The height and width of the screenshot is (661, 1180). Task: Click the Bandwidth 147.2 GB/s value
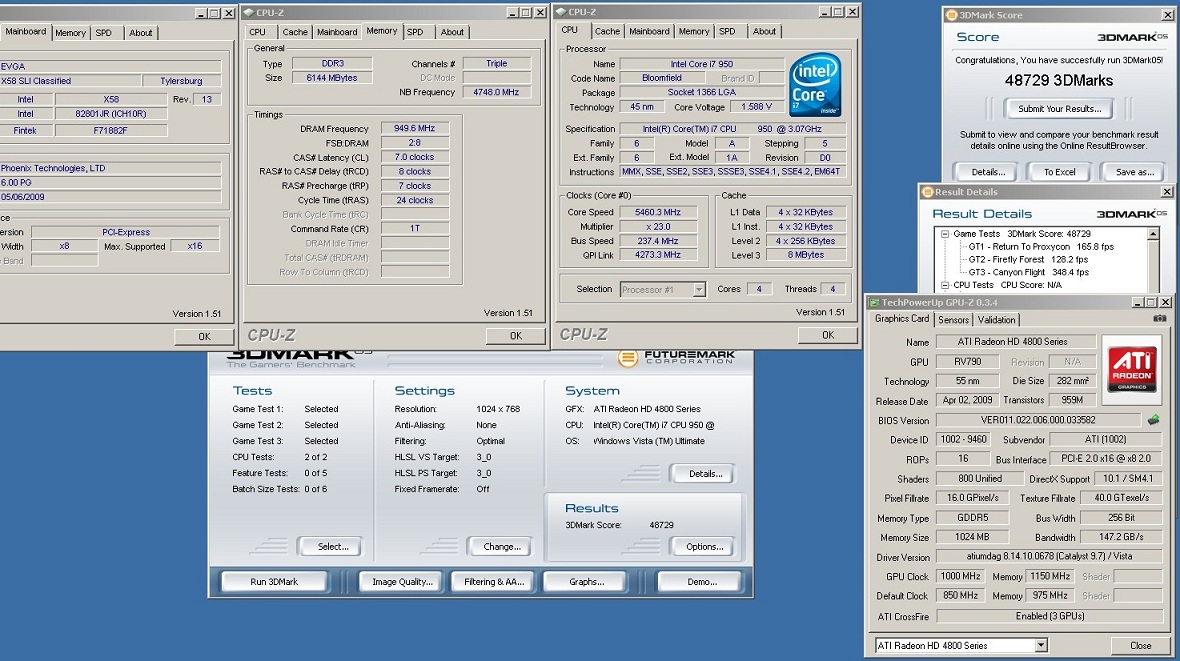coord(1121,537)
